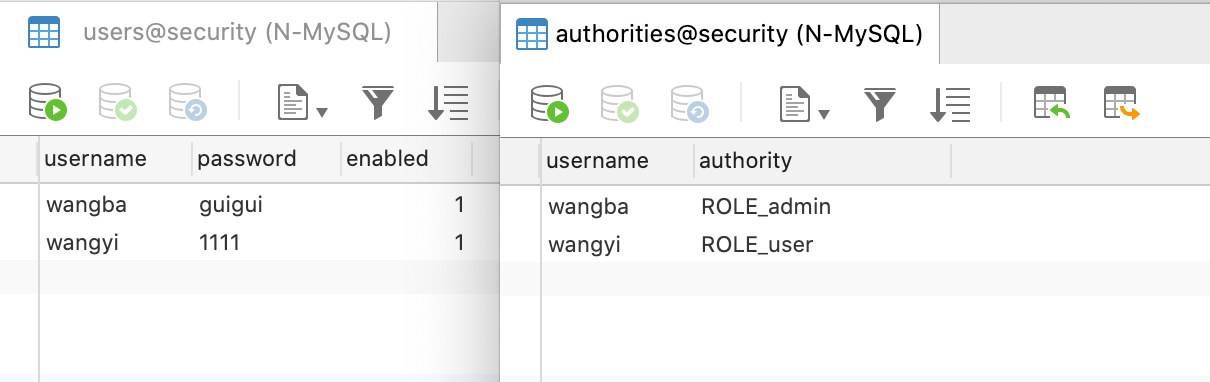The width and height of the screenshot is (1210, 382).
Task: Click authority column header
Action: coord(822,160)
